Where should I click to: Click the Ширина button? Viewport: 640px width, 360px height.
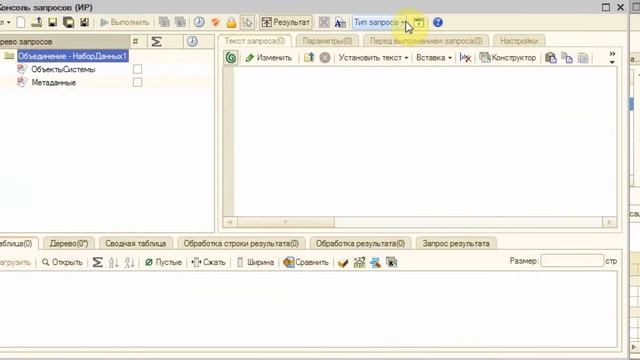[x=256, y=262]
